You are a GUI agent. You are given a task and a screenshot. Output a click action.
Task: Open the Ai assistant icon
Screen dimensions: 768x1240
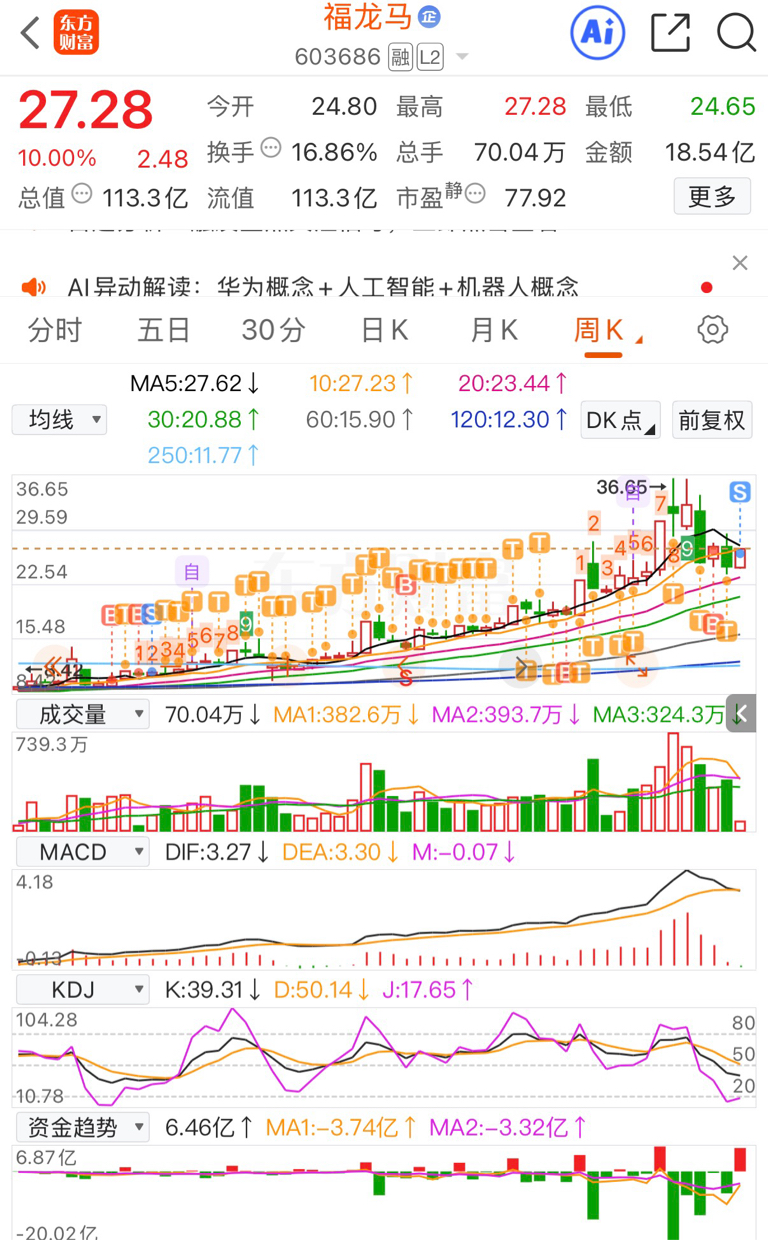[x=597, y=33]
